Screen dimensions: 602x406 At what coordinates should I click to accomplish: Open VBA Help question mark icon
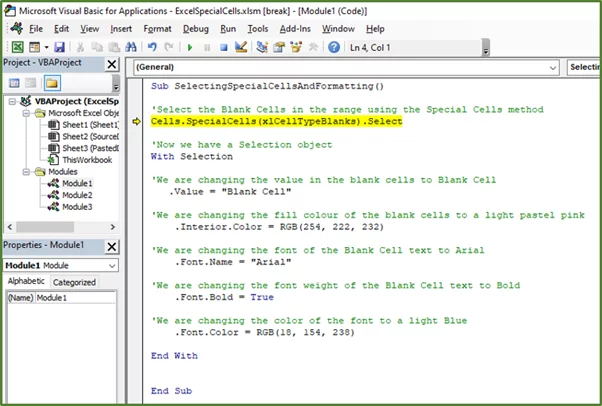pyautogui.click(x=334, y=47)
